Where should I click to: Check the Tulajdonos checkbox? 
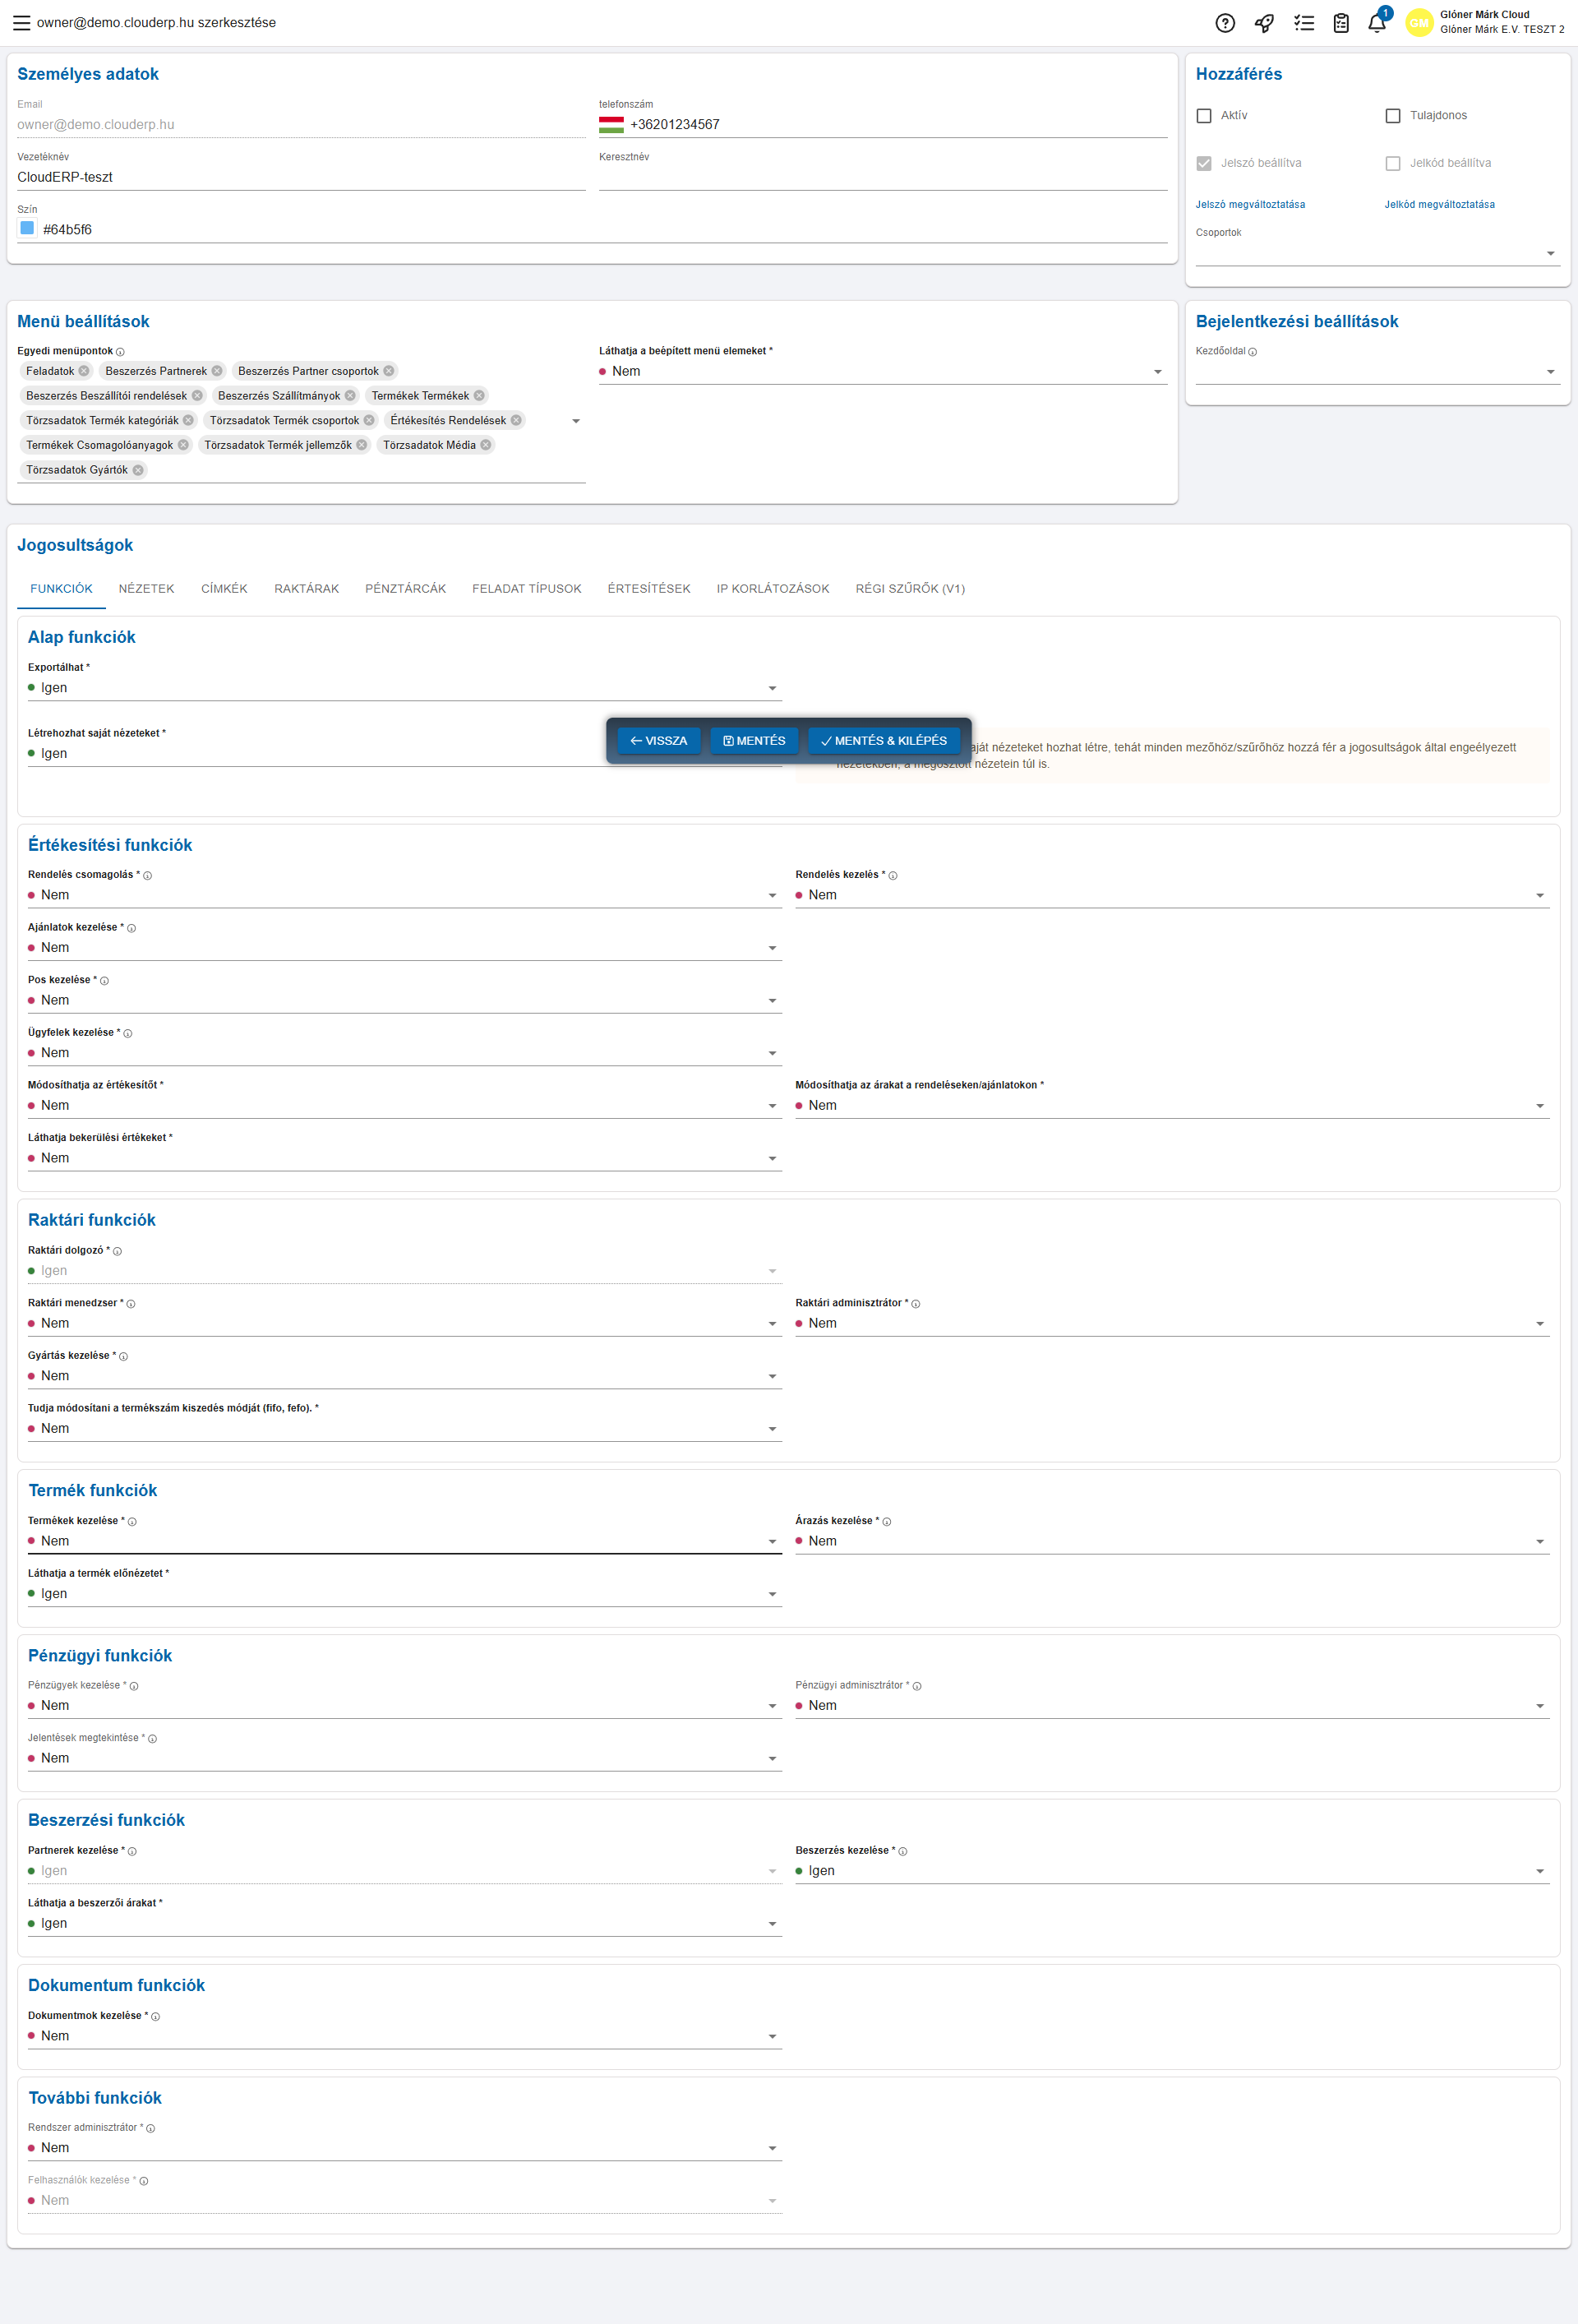click(1392, 116)
